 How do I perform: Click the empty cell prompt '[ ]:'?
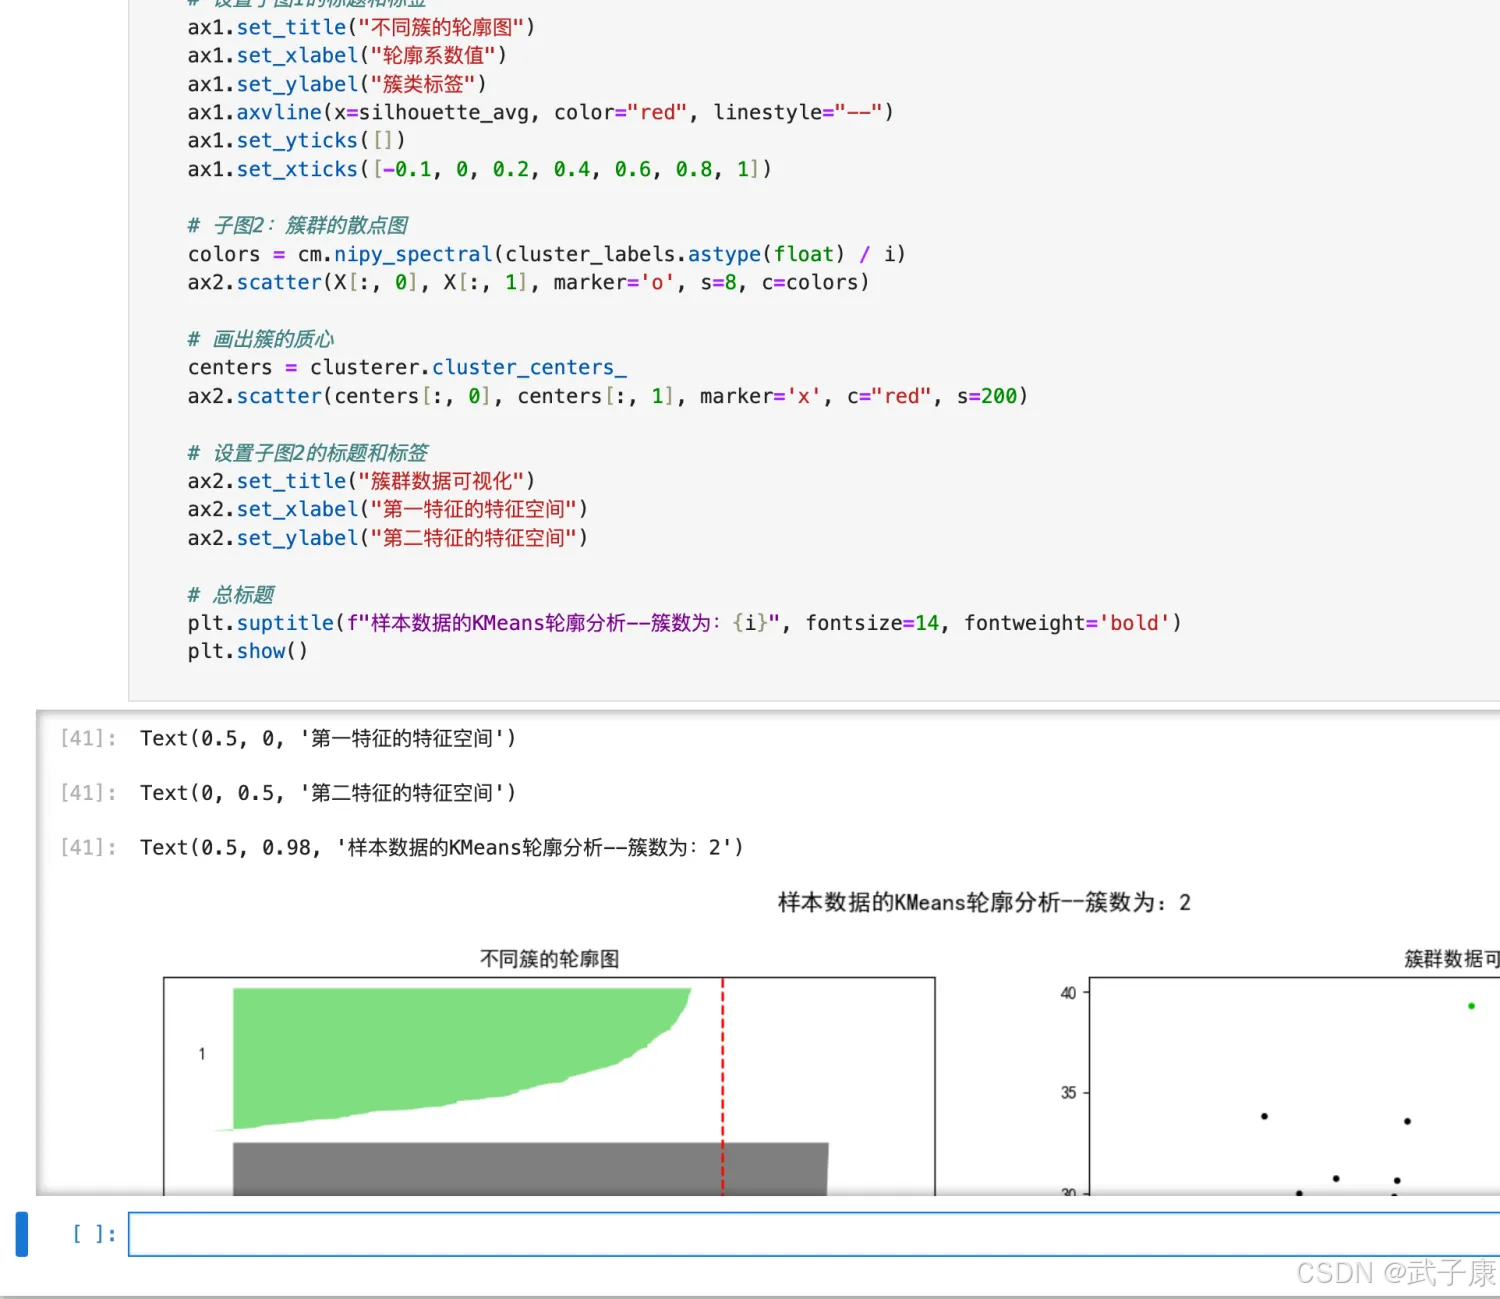point(94,1234)
